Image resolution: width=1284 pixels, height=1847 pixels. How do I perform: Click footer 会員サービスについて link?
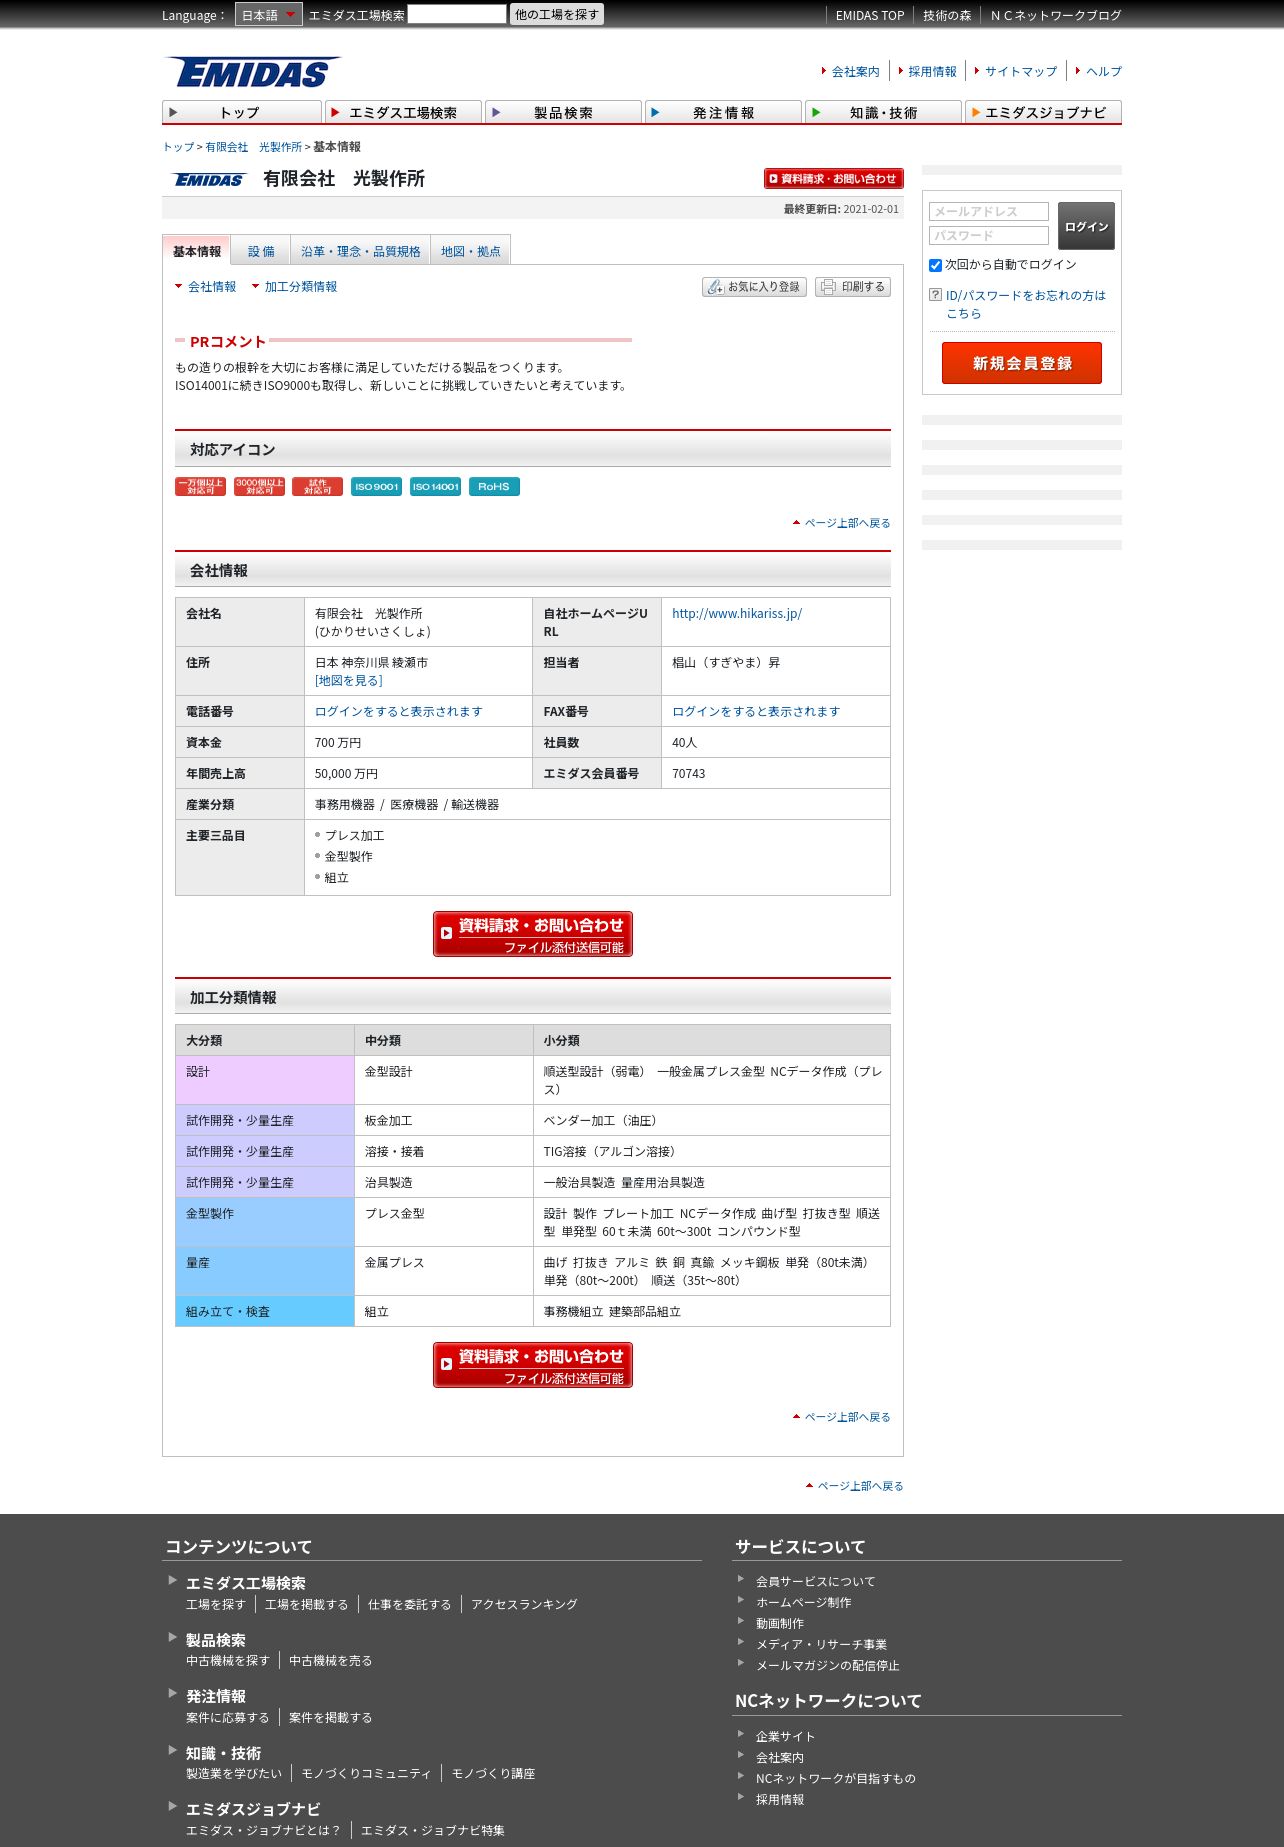tap(815, 1582)
